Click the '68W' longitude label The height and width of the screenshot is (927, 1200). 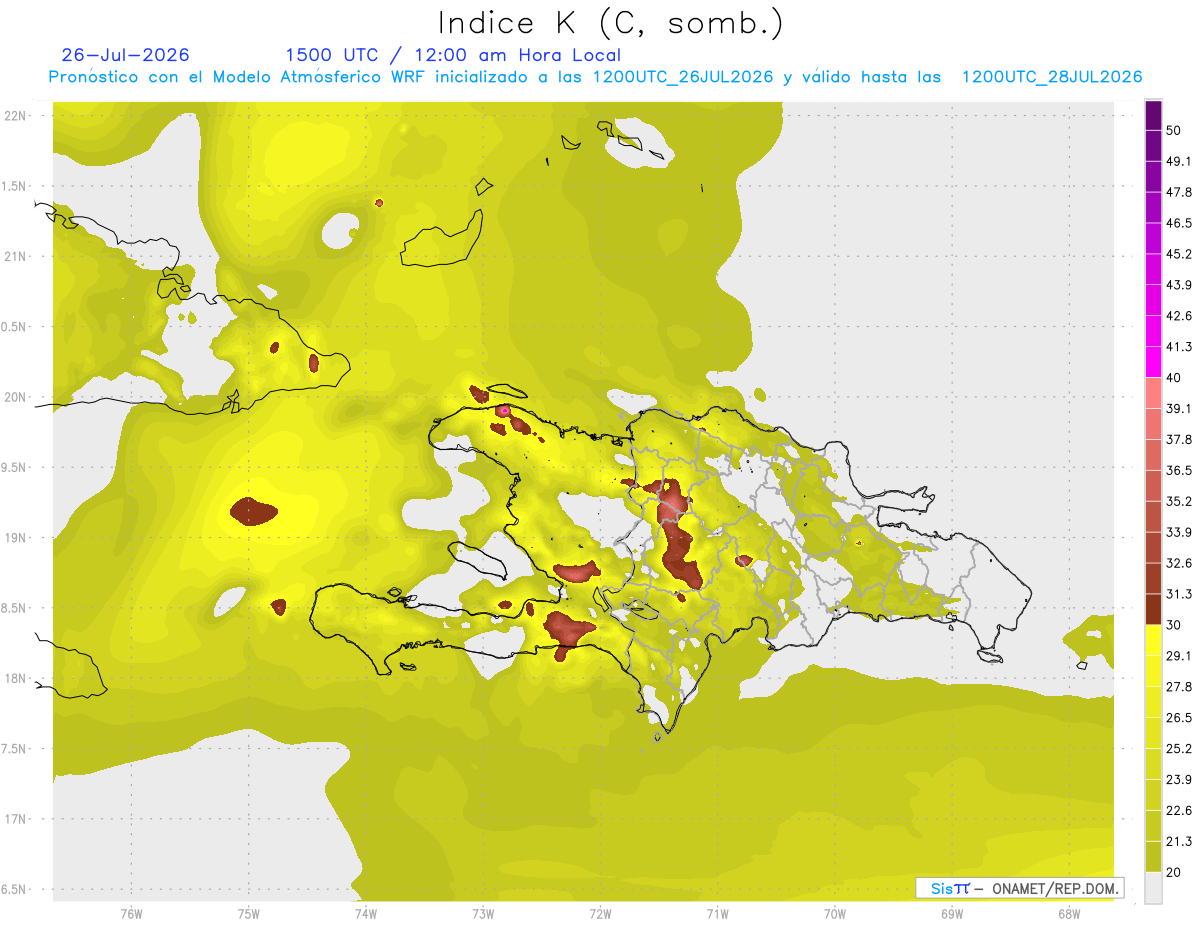click(1068, 914)
